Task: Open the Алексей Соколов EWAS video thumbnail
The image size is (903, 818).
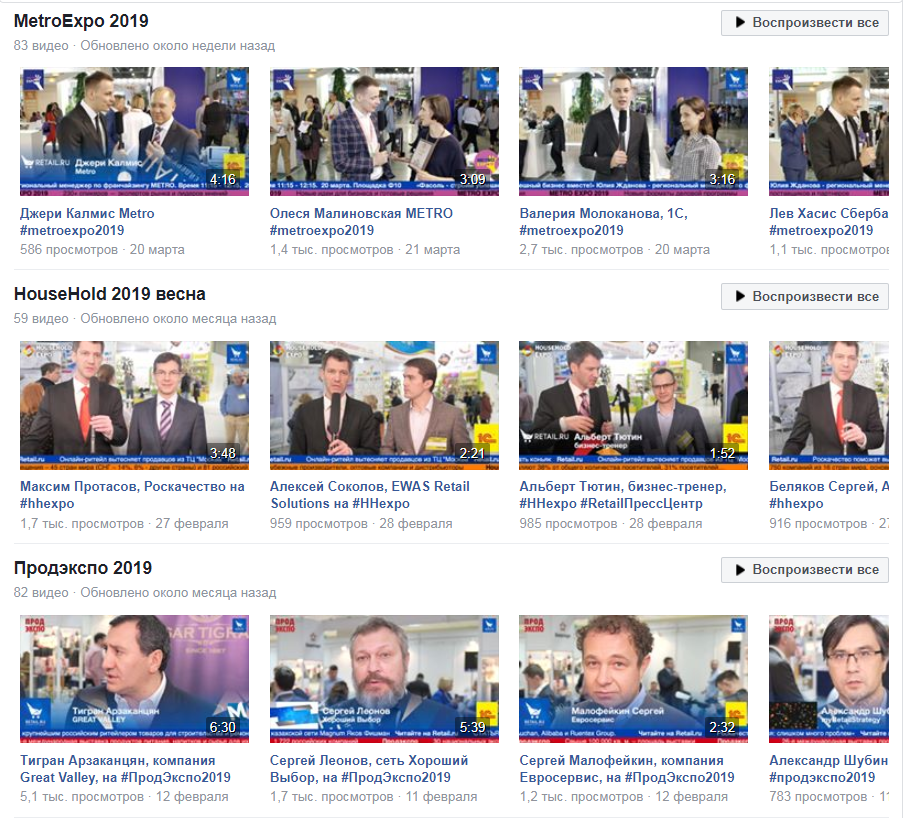Action: pos(384,406)
